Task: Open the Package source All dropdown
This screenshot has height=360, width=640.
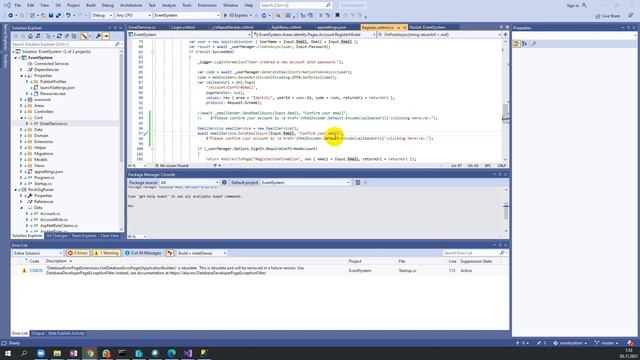Action: [189, 182]
